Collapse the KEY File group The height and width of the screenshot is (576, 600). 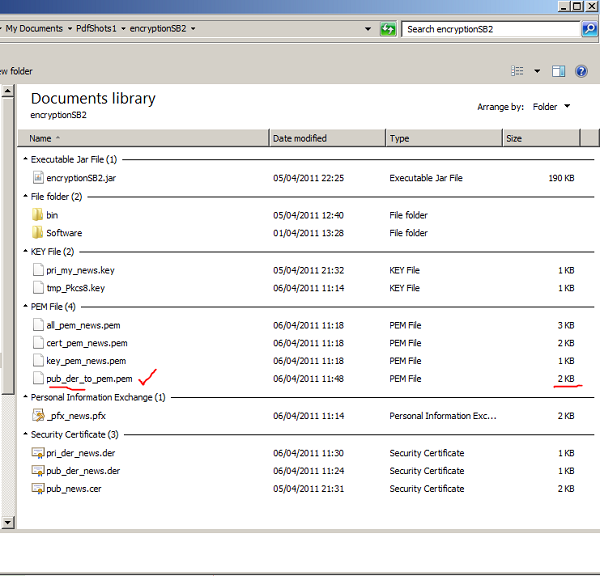tap(25, 251)
